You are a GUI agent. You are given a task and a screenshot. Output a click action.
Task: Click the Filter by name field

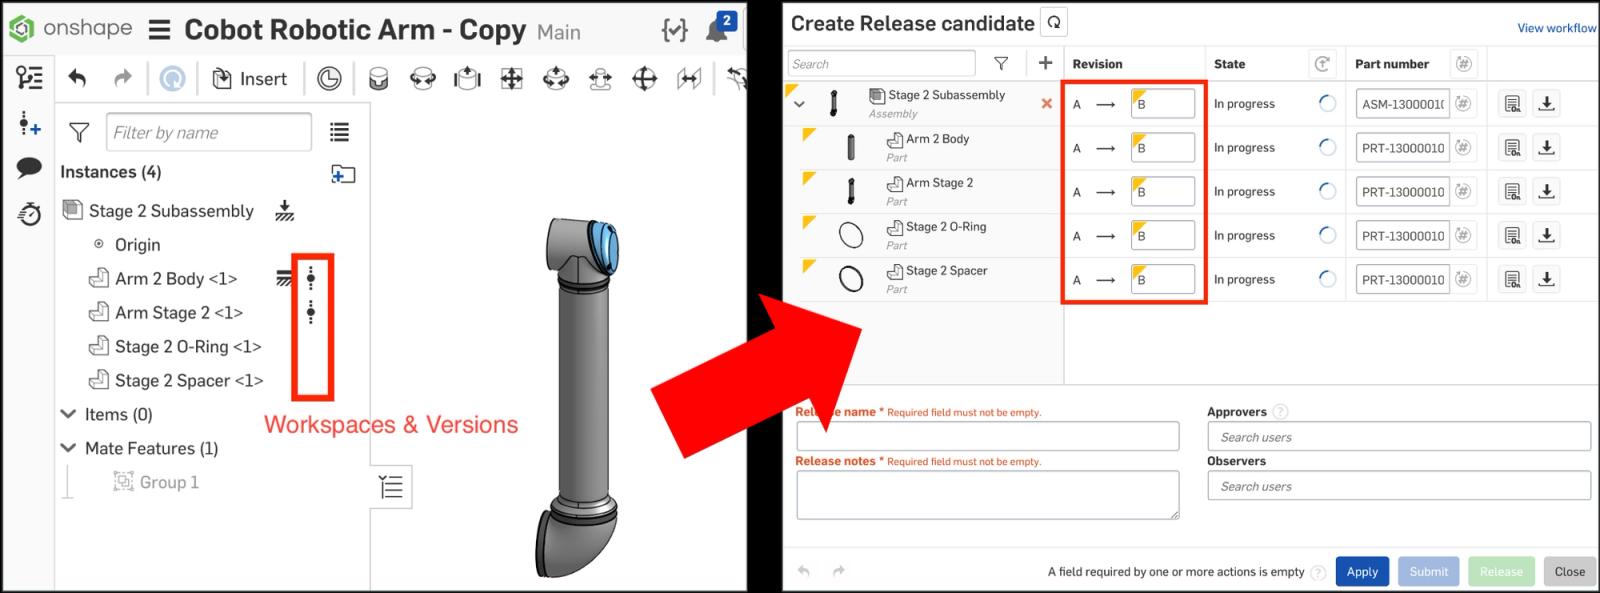point(208,132)
